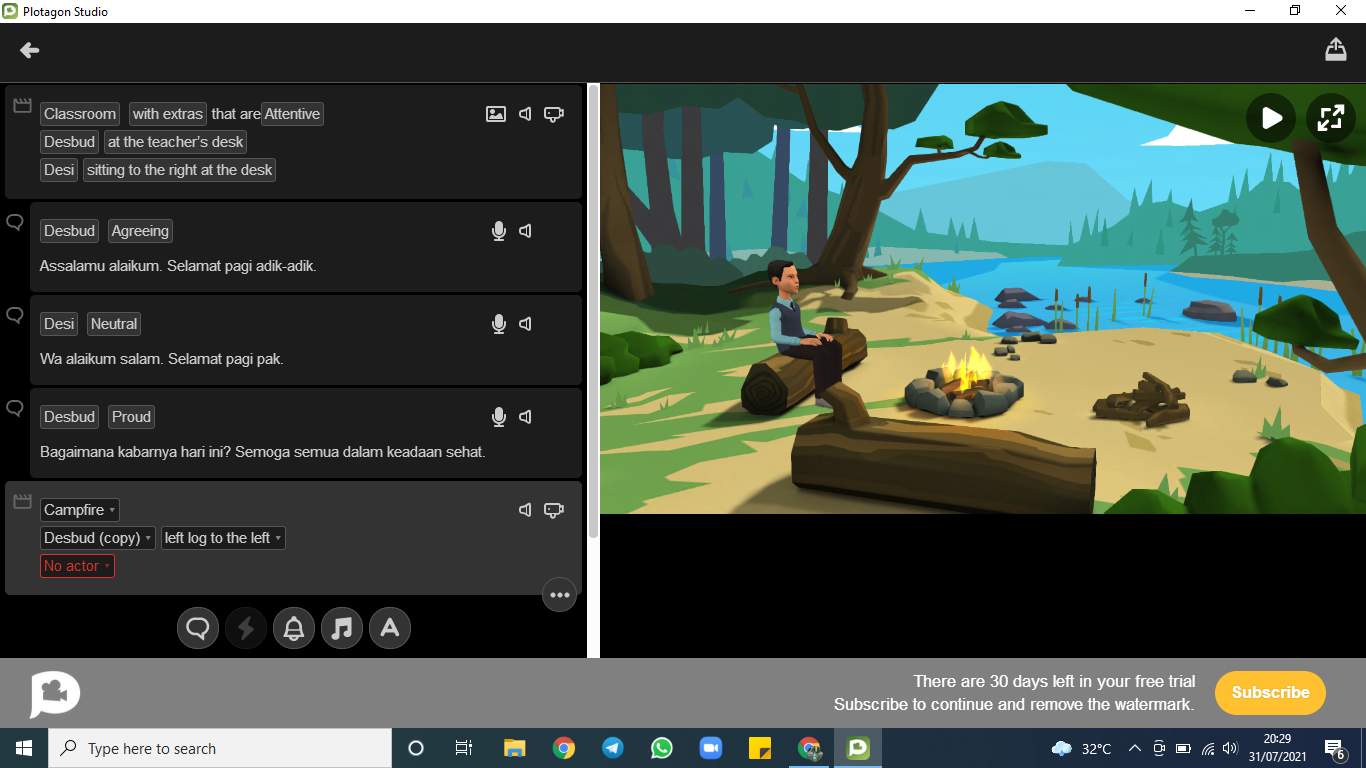Toggle sound icon in Campfire scene row
This screenshot has width=1366, height=768.
[525, 510]
